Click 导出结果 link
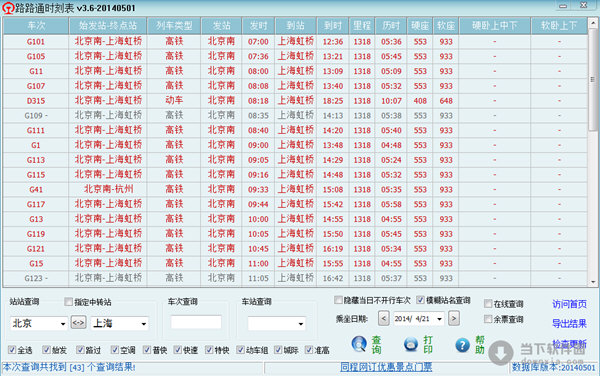The image size is (600, 376). [569, 324]
